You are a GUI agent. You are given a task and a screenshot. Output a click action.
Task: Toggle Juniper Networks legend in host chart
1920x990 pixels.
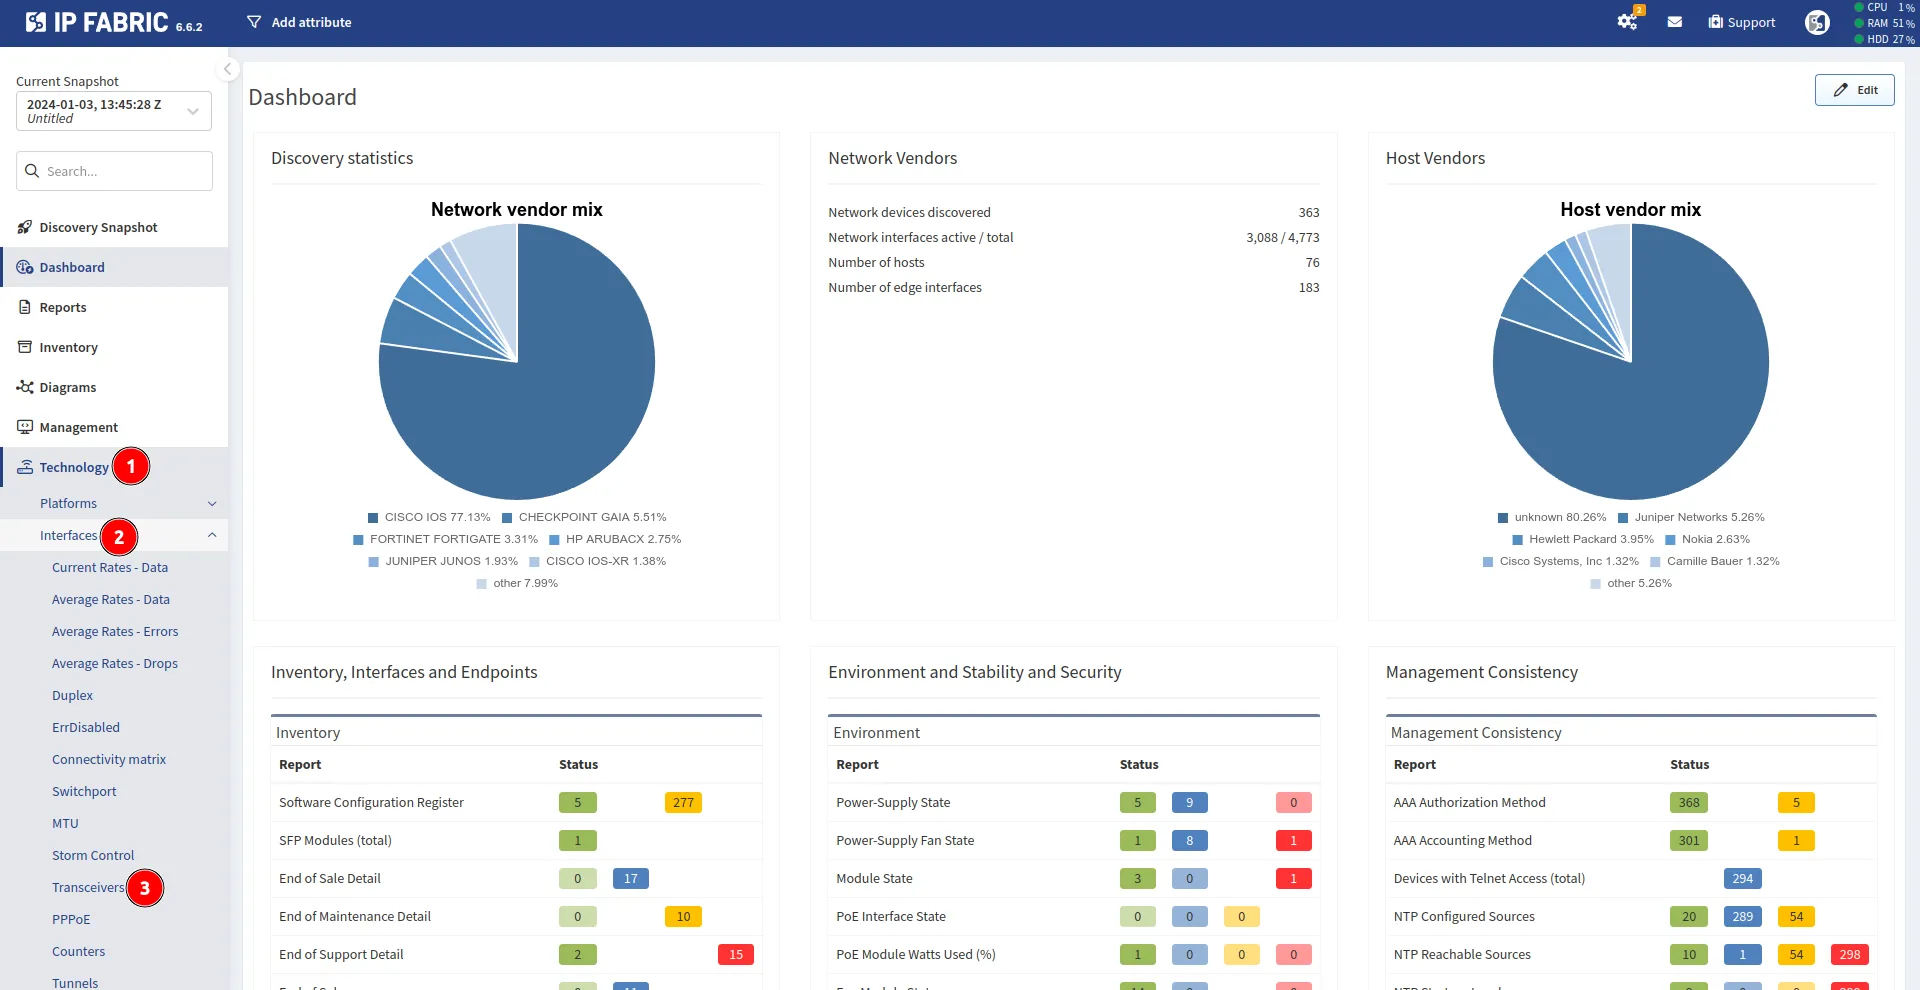[1691, 517]
